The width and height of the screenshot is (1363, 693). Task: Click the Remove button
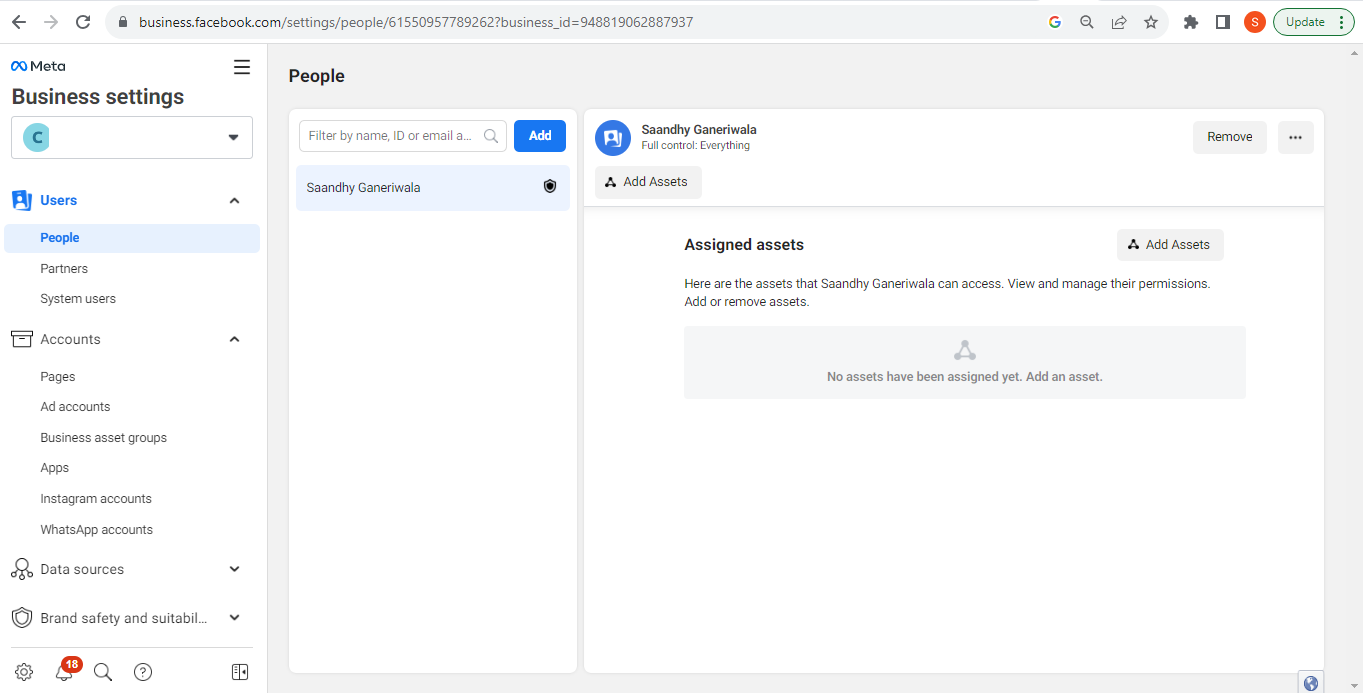click(x=1230, y=137)
